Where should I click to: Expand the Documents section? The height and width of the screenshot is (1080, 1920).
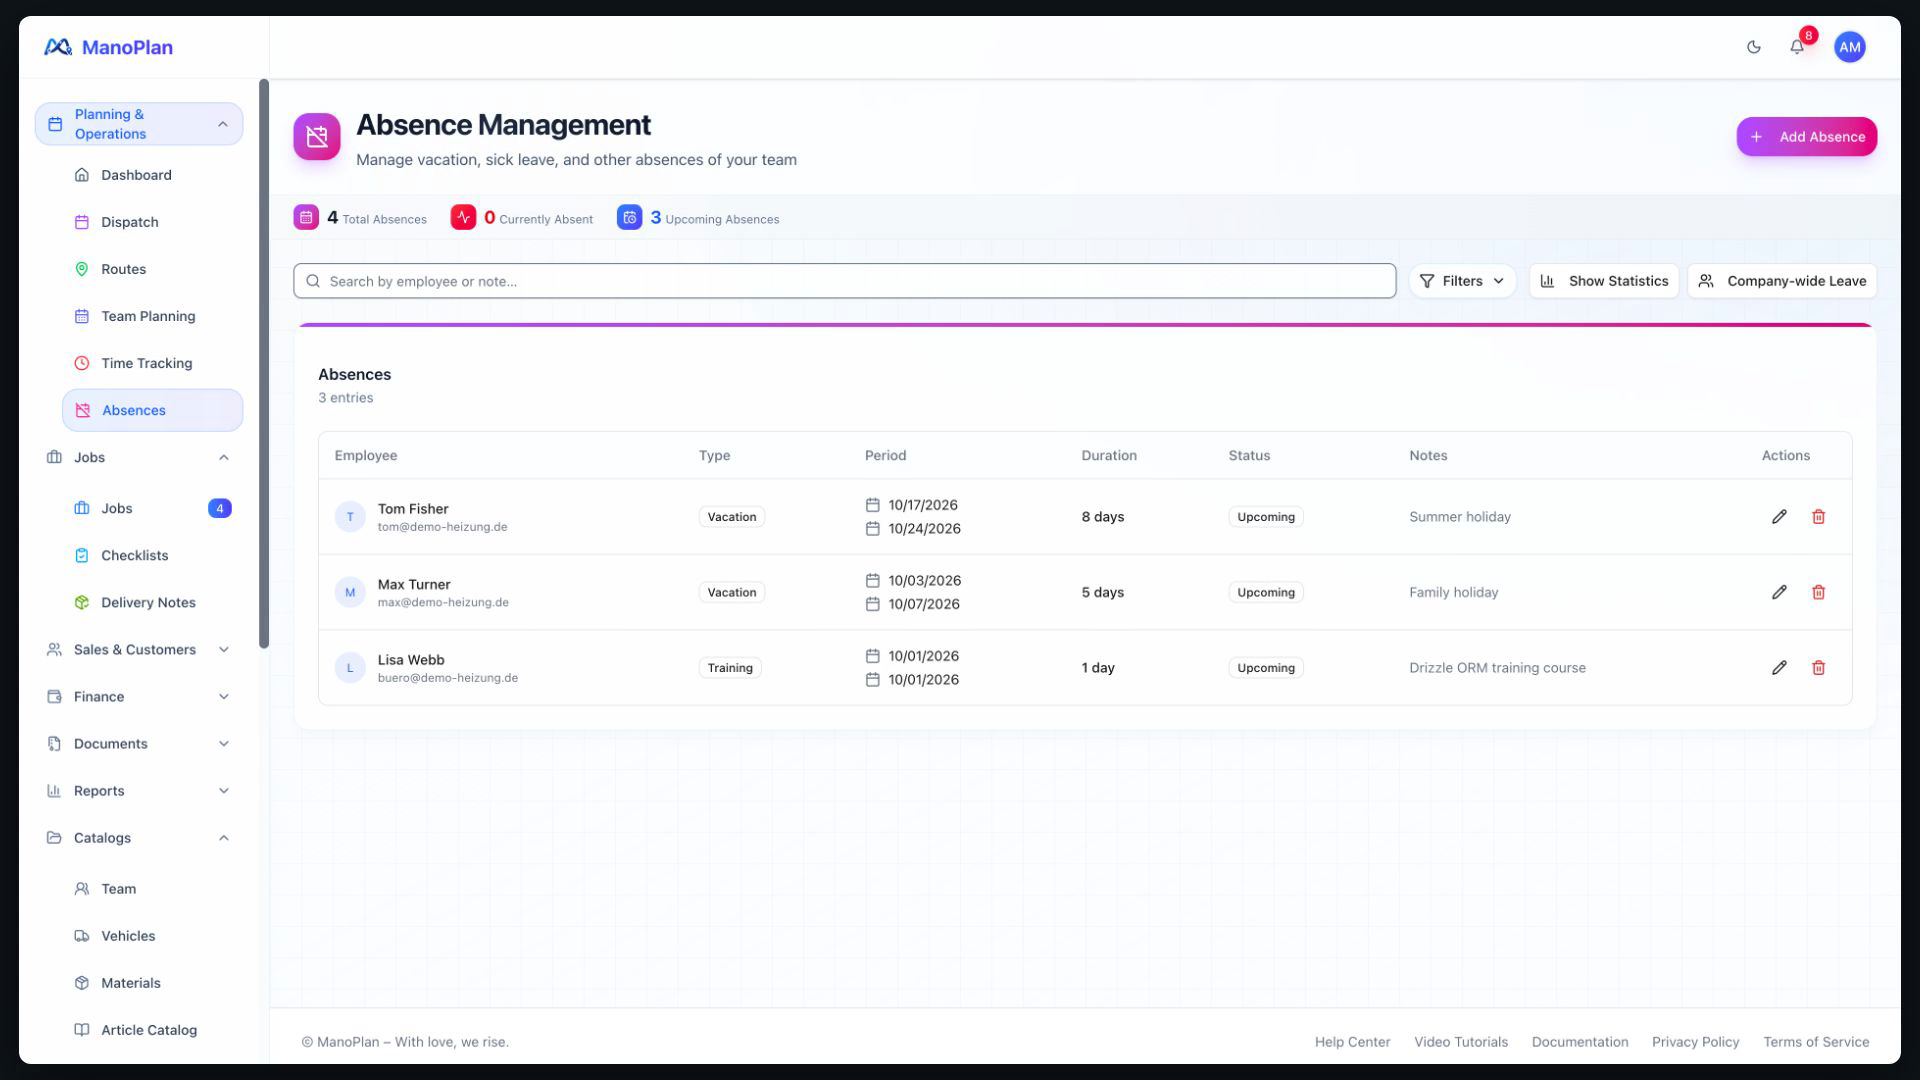pos(139,743)
